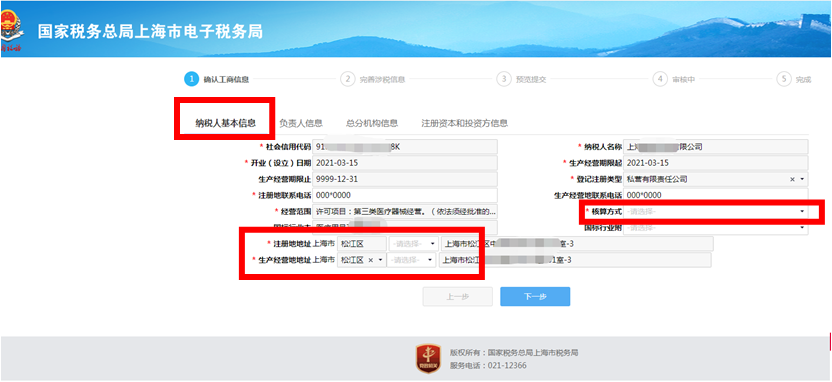Viewport: 832px width, 382px height.
Task: Click the 生产经营期限起 date field
Action: 716,163
